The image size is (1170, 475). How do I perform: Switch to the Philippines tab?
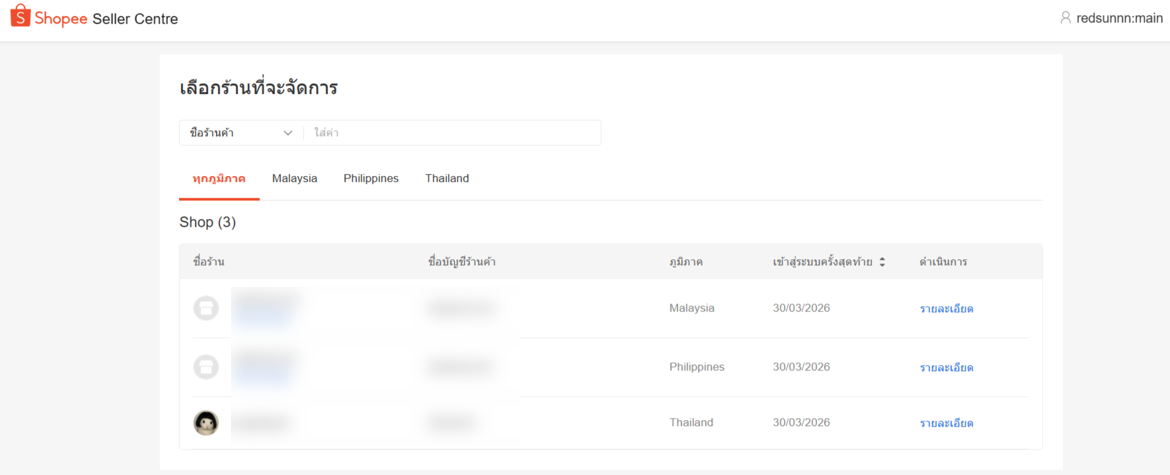[x=371, y=179]
